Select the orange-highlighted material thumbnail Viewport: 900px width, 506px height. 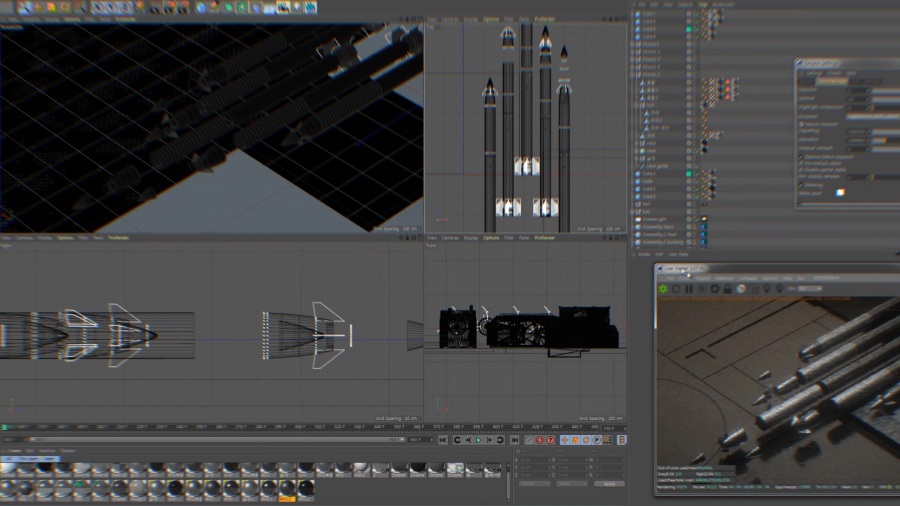coord(287,489)
